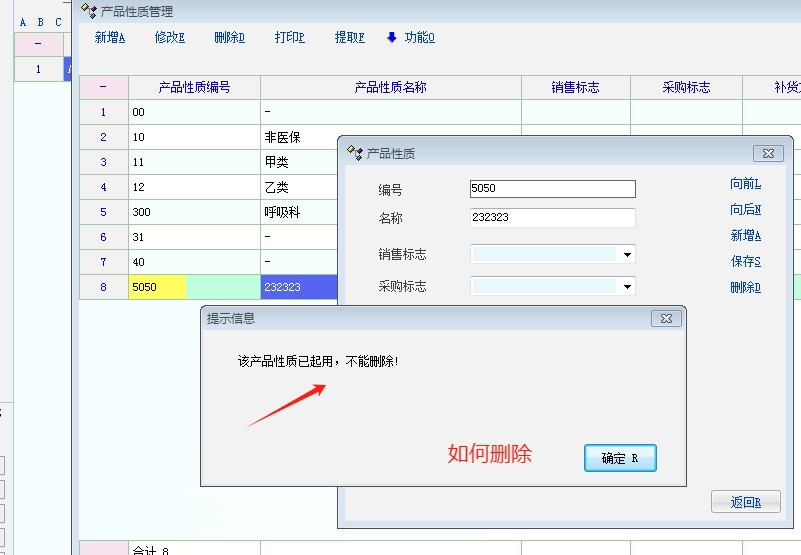Click the yellow 5050 cell in row 8
The width and height of the screenshot is (801, 555).
click(157, 287)
